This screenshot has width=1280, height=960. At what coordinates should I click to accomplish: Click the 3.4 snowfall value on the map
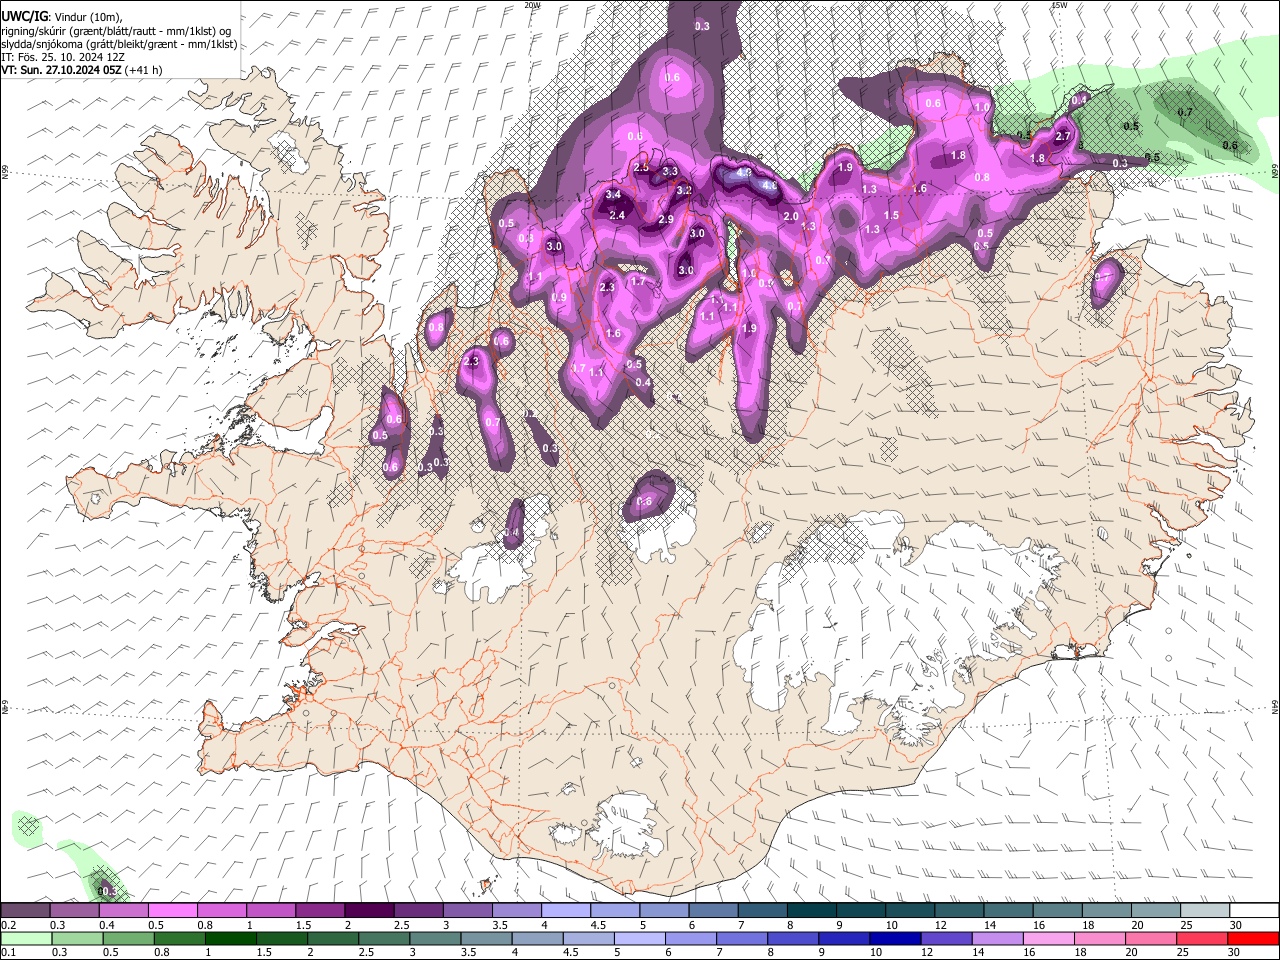pyautogui.click(x=613, y=194)
